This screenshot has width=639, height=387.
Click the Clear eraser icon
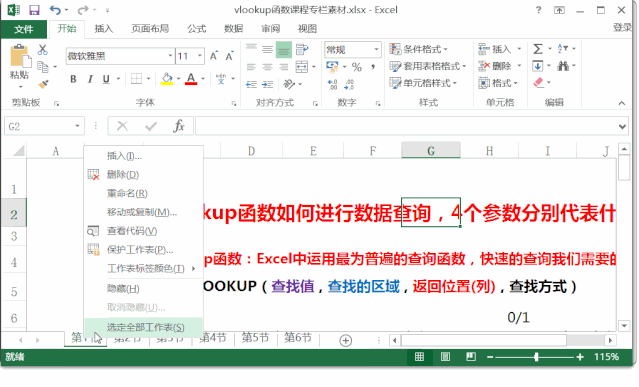(x=538, y=83)
